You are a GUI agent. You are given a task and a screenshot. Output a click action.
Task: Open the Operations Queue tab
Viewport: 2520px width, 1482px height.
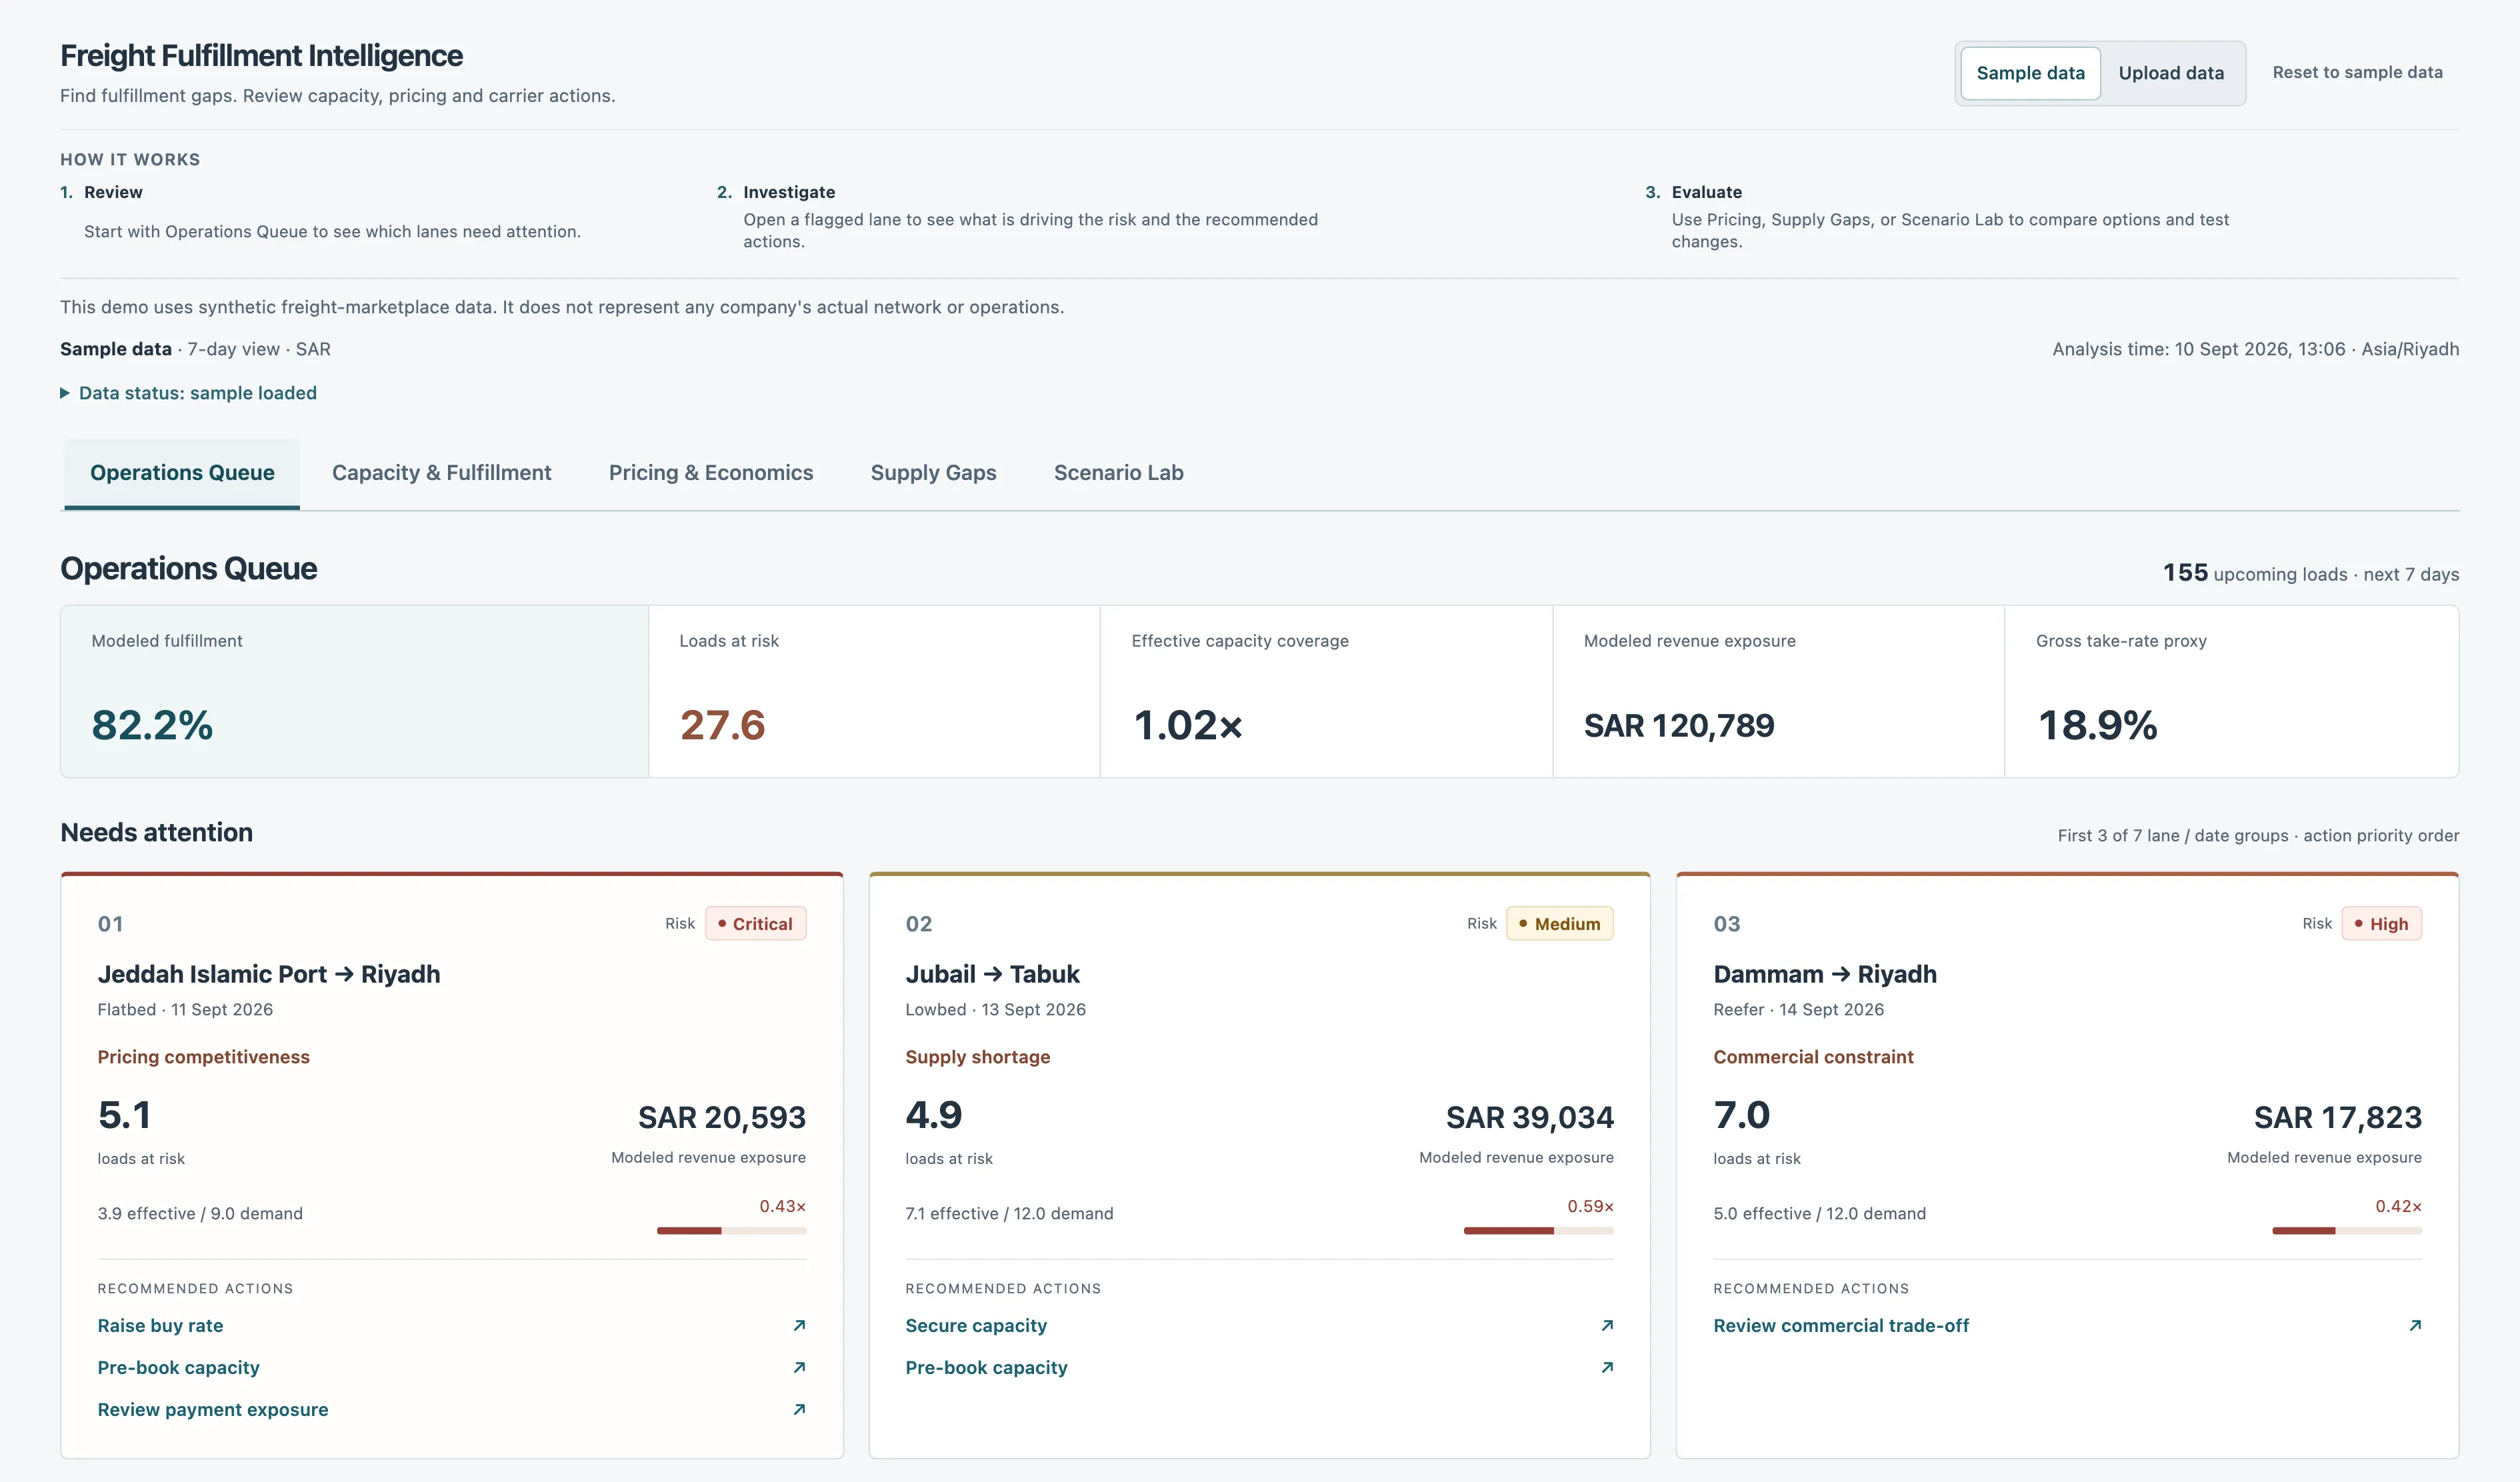point(182,473)
